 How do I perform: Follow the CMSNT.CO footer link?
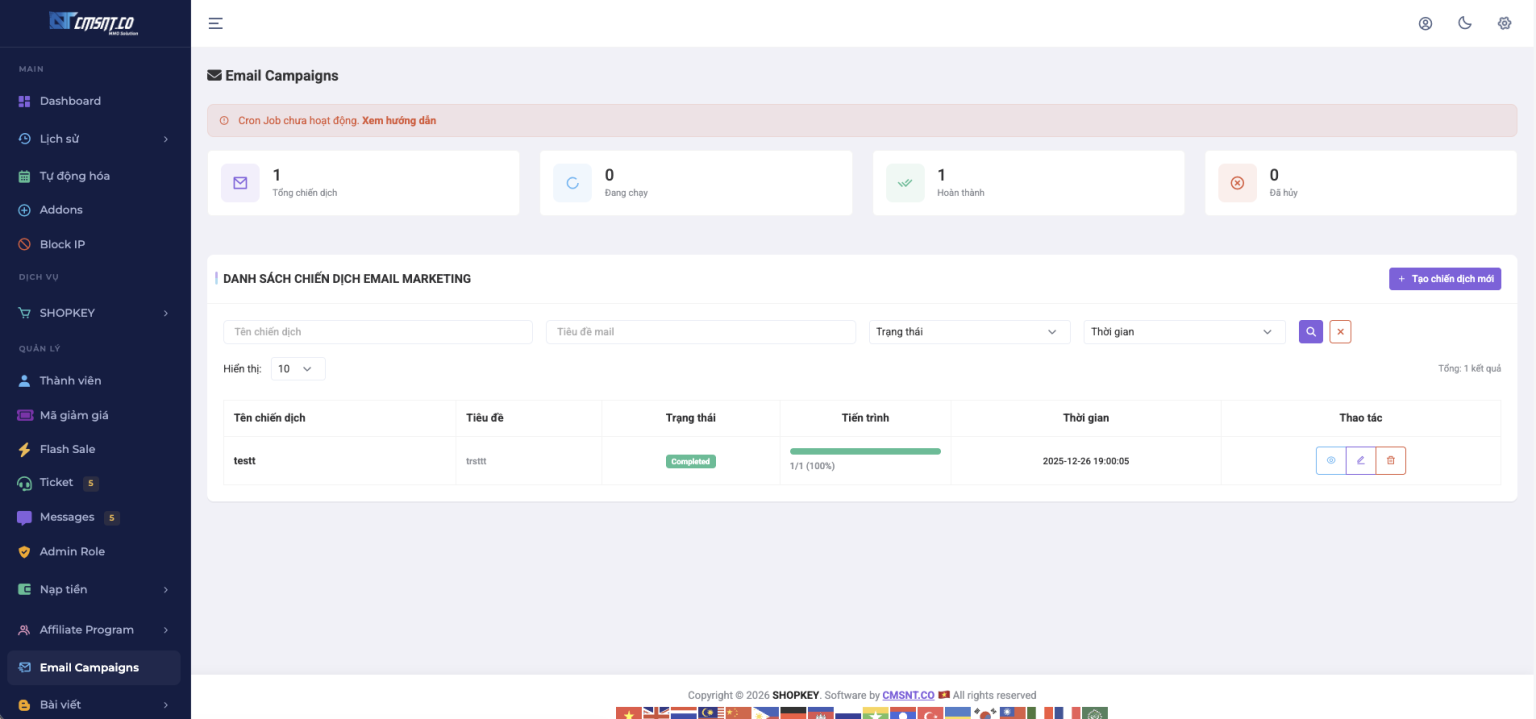point(908,695)
